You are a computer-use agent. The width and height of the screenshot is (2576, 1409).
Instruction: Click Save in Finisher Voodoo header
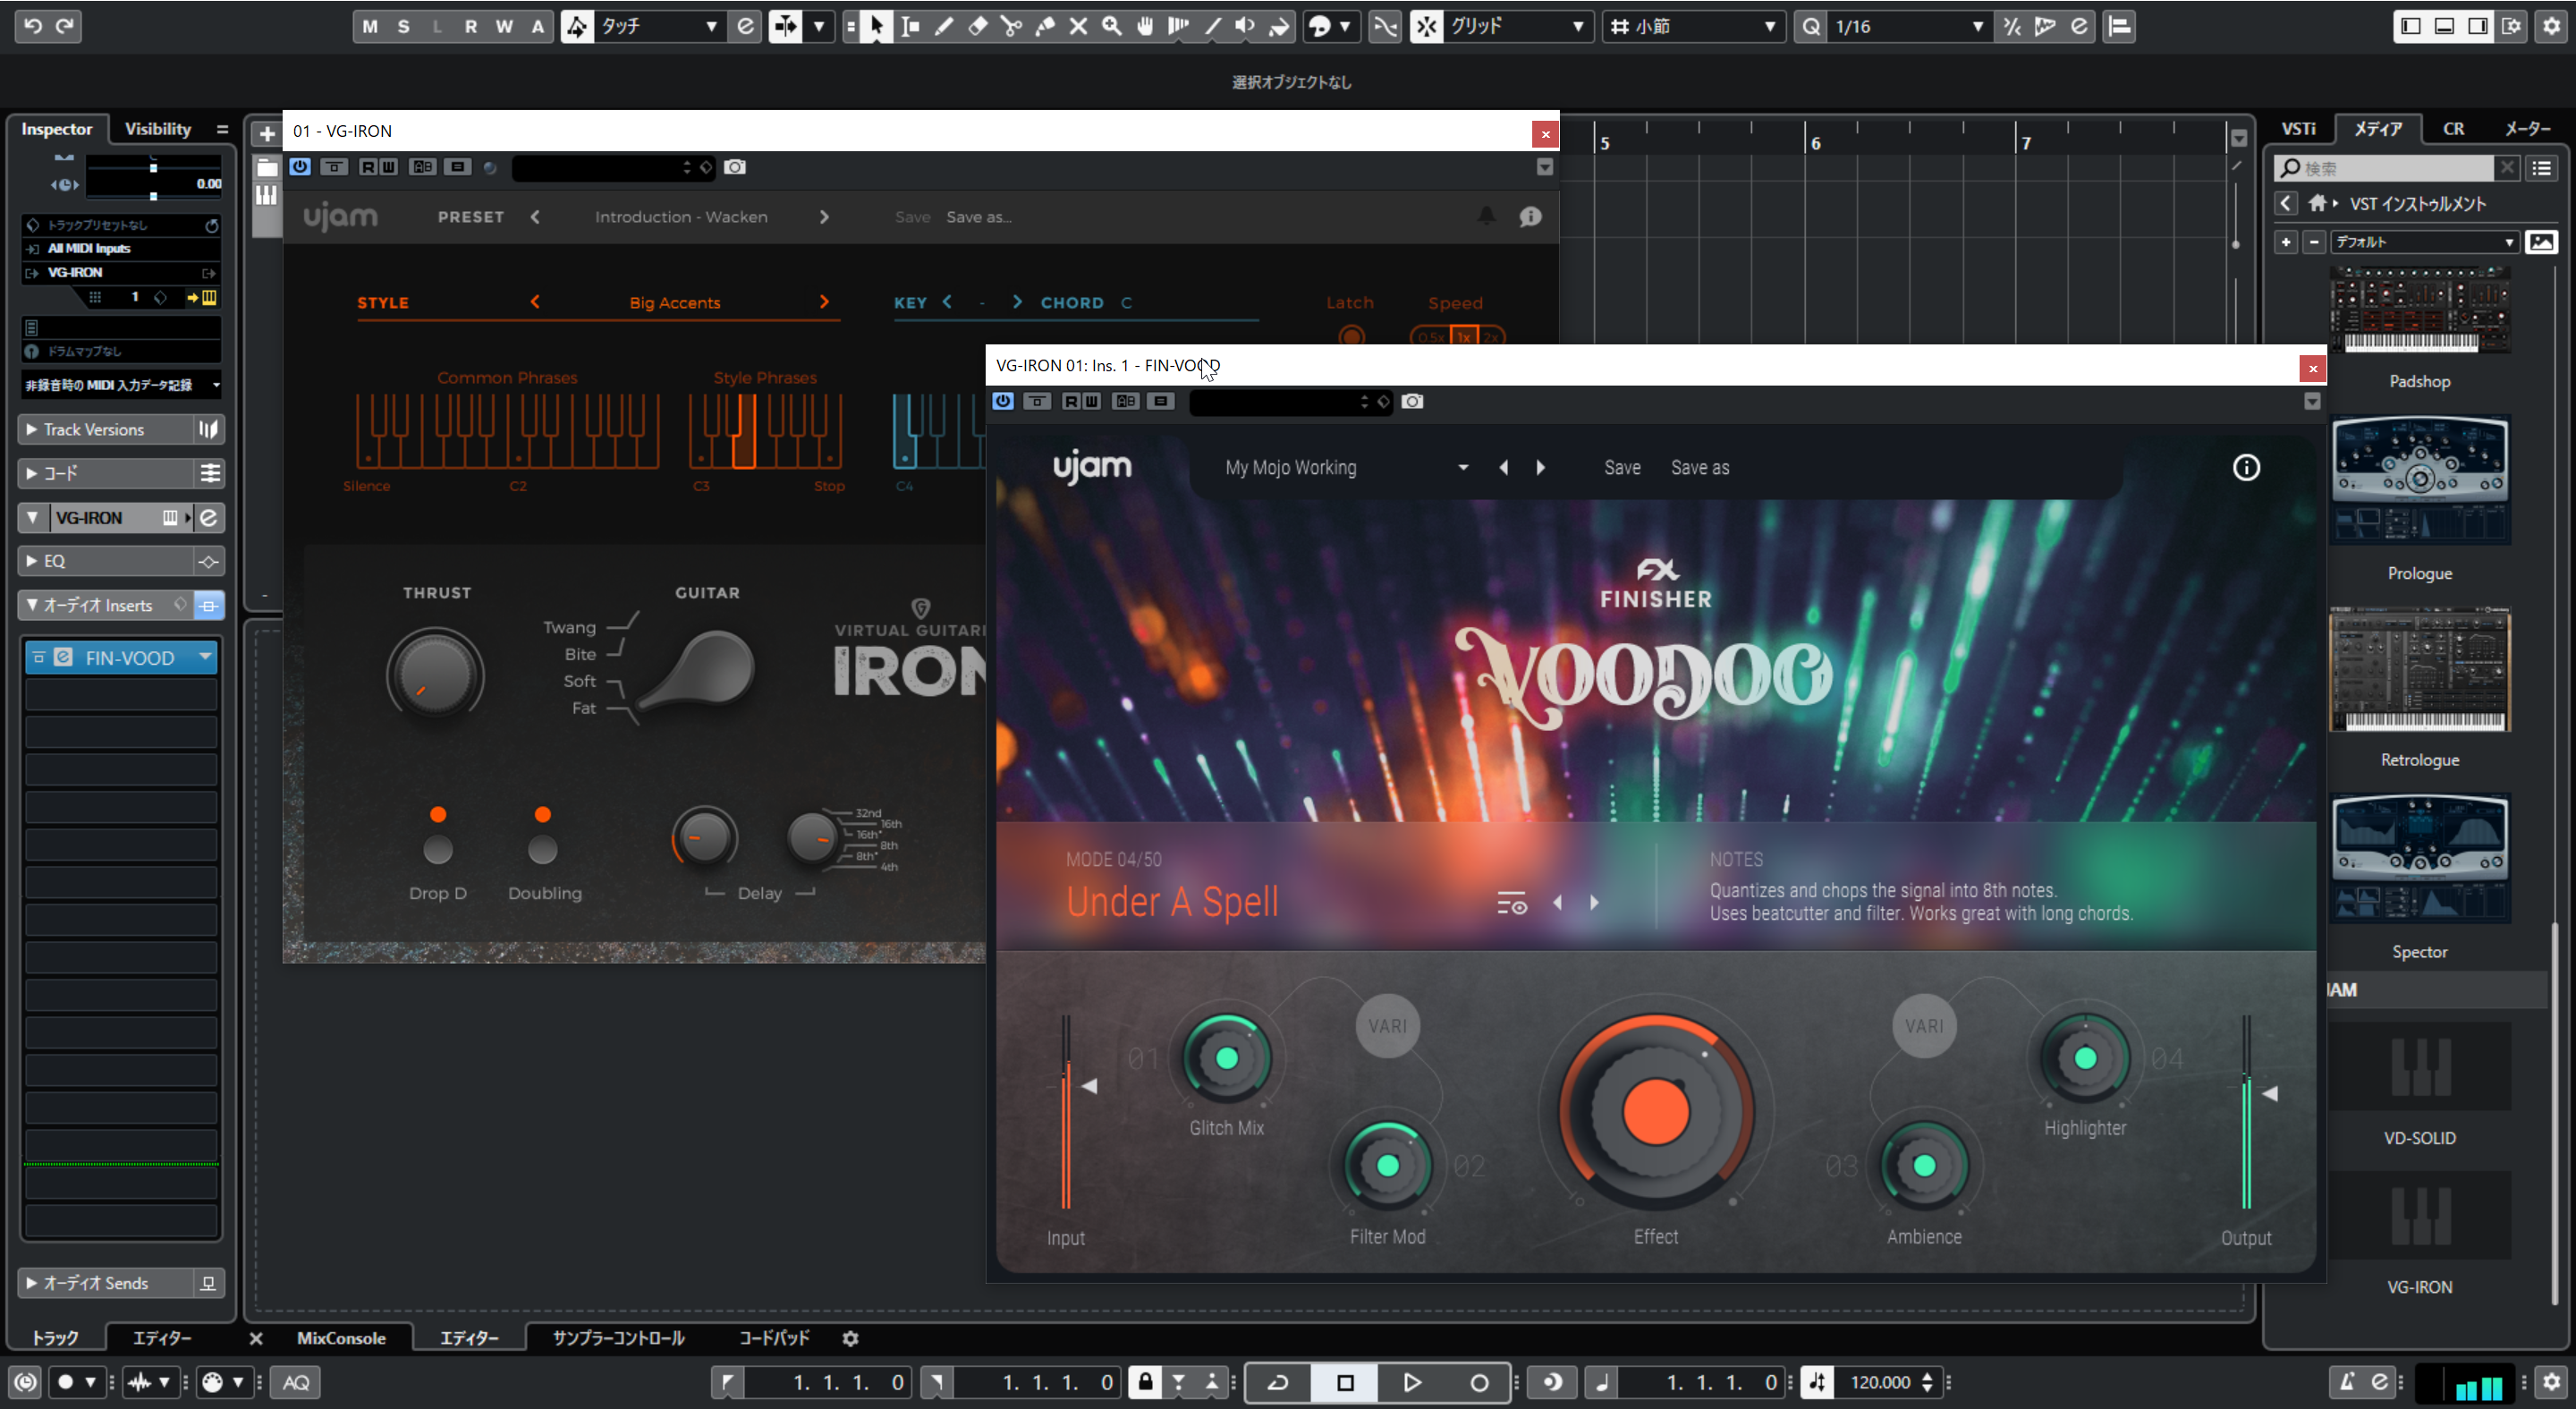(1622, 468)
